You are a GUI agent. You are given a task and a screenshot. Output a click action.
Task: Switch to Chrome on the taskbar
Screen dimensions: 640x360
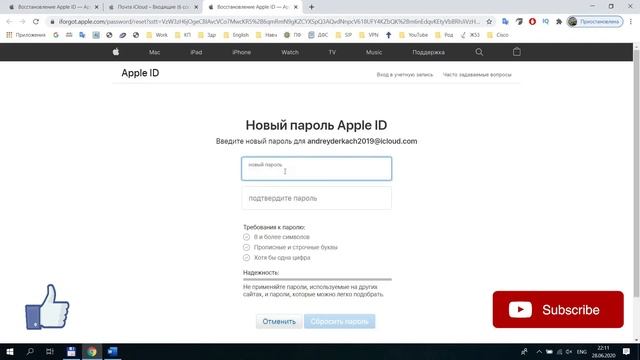(92, 351)
